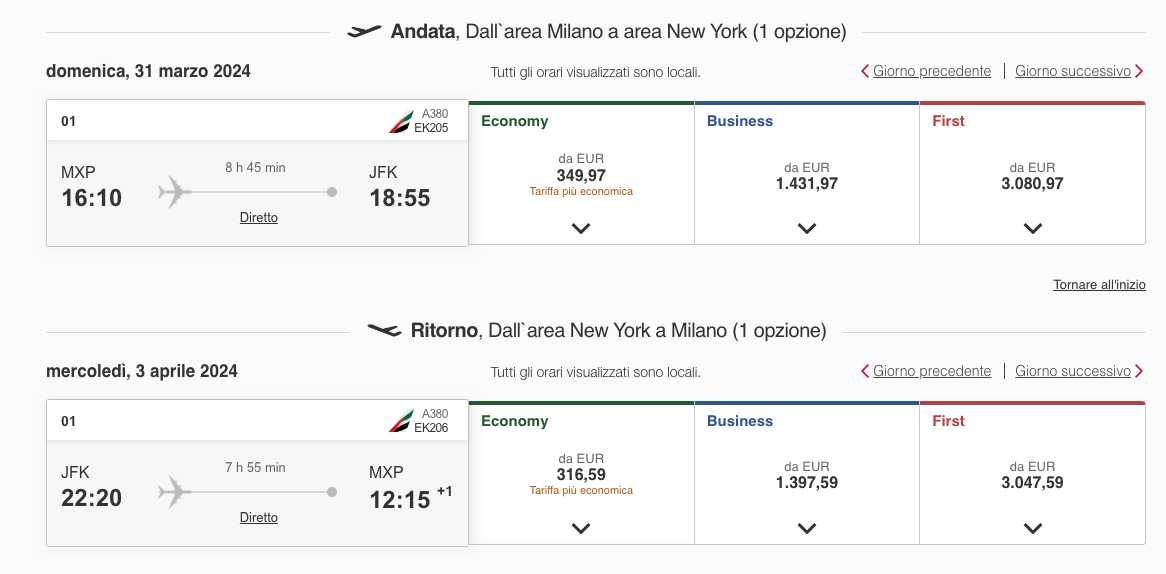
Task: Click the Tornare all'inizio link
Action: [1099, 285]
